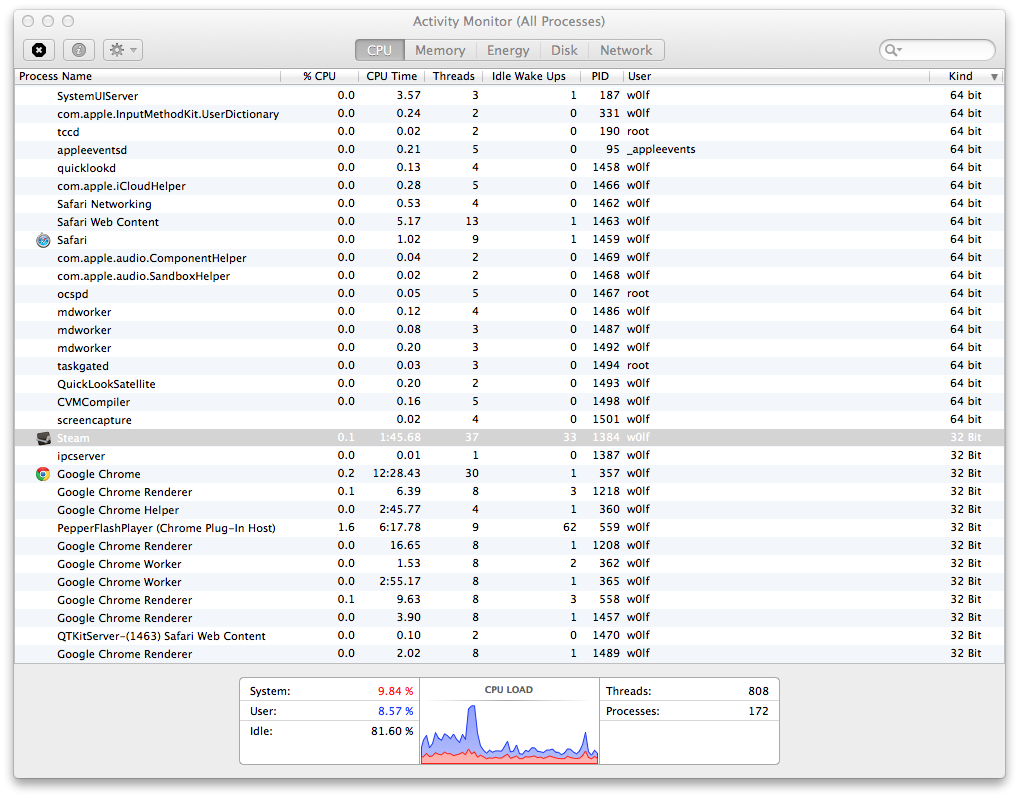Click the _appleevents user cell
The image size is (1019, 798).
[x=661, y=149]
